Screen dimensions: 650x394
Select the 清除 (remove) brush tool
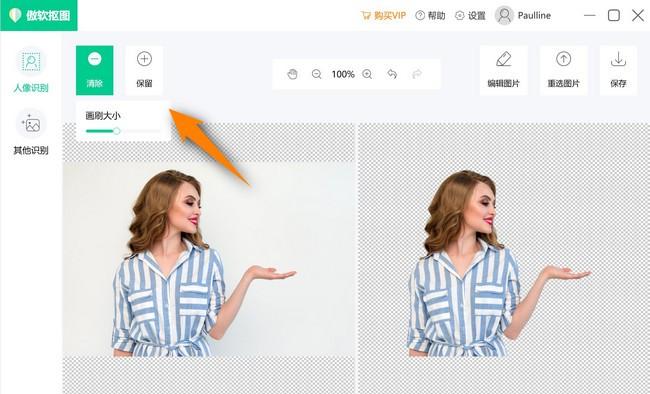tap(95, 70)
